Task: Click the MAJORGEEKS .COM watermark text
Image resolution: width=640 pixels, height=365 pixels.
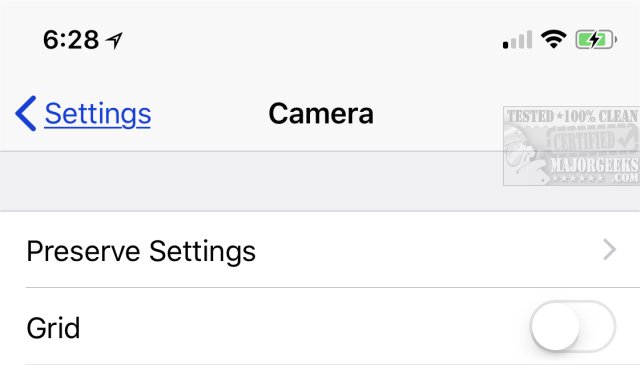Action: pos(594,169)
